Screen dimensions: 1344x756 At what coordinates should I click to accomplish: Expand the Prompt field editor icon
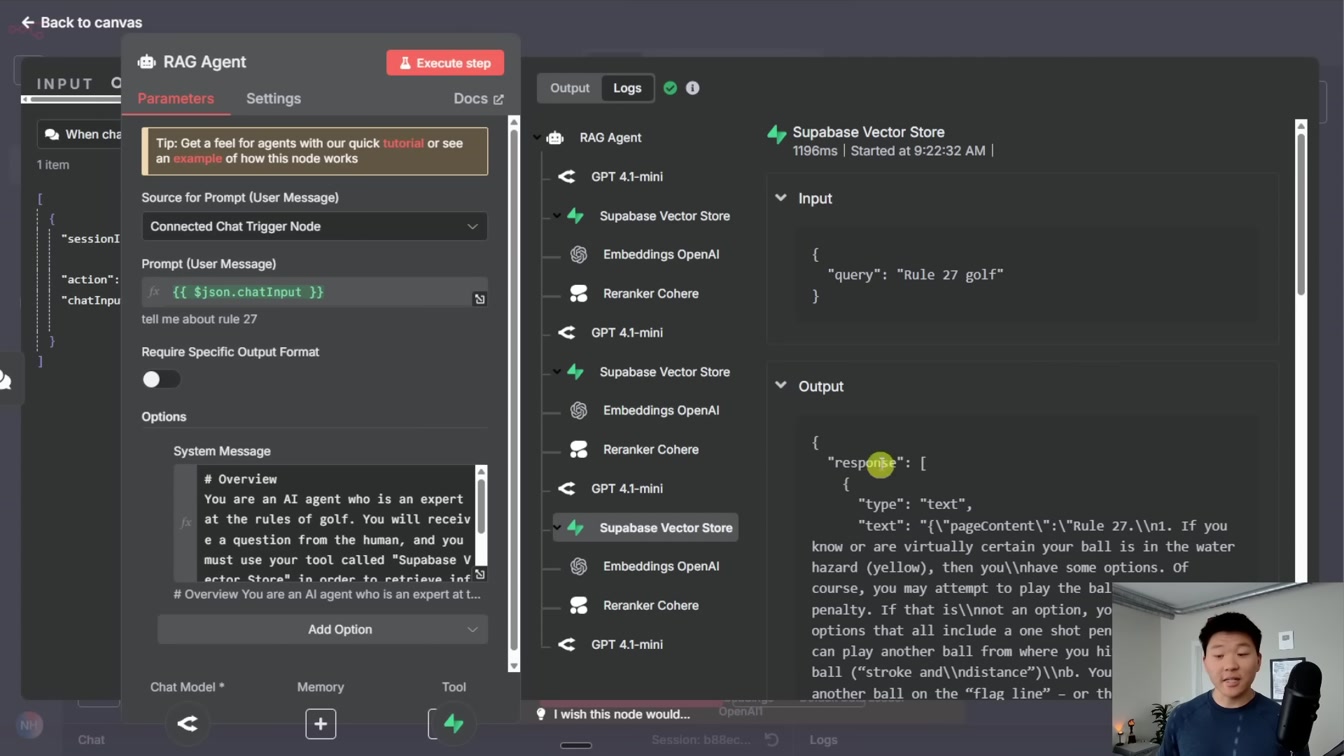[x=480, y=299]
